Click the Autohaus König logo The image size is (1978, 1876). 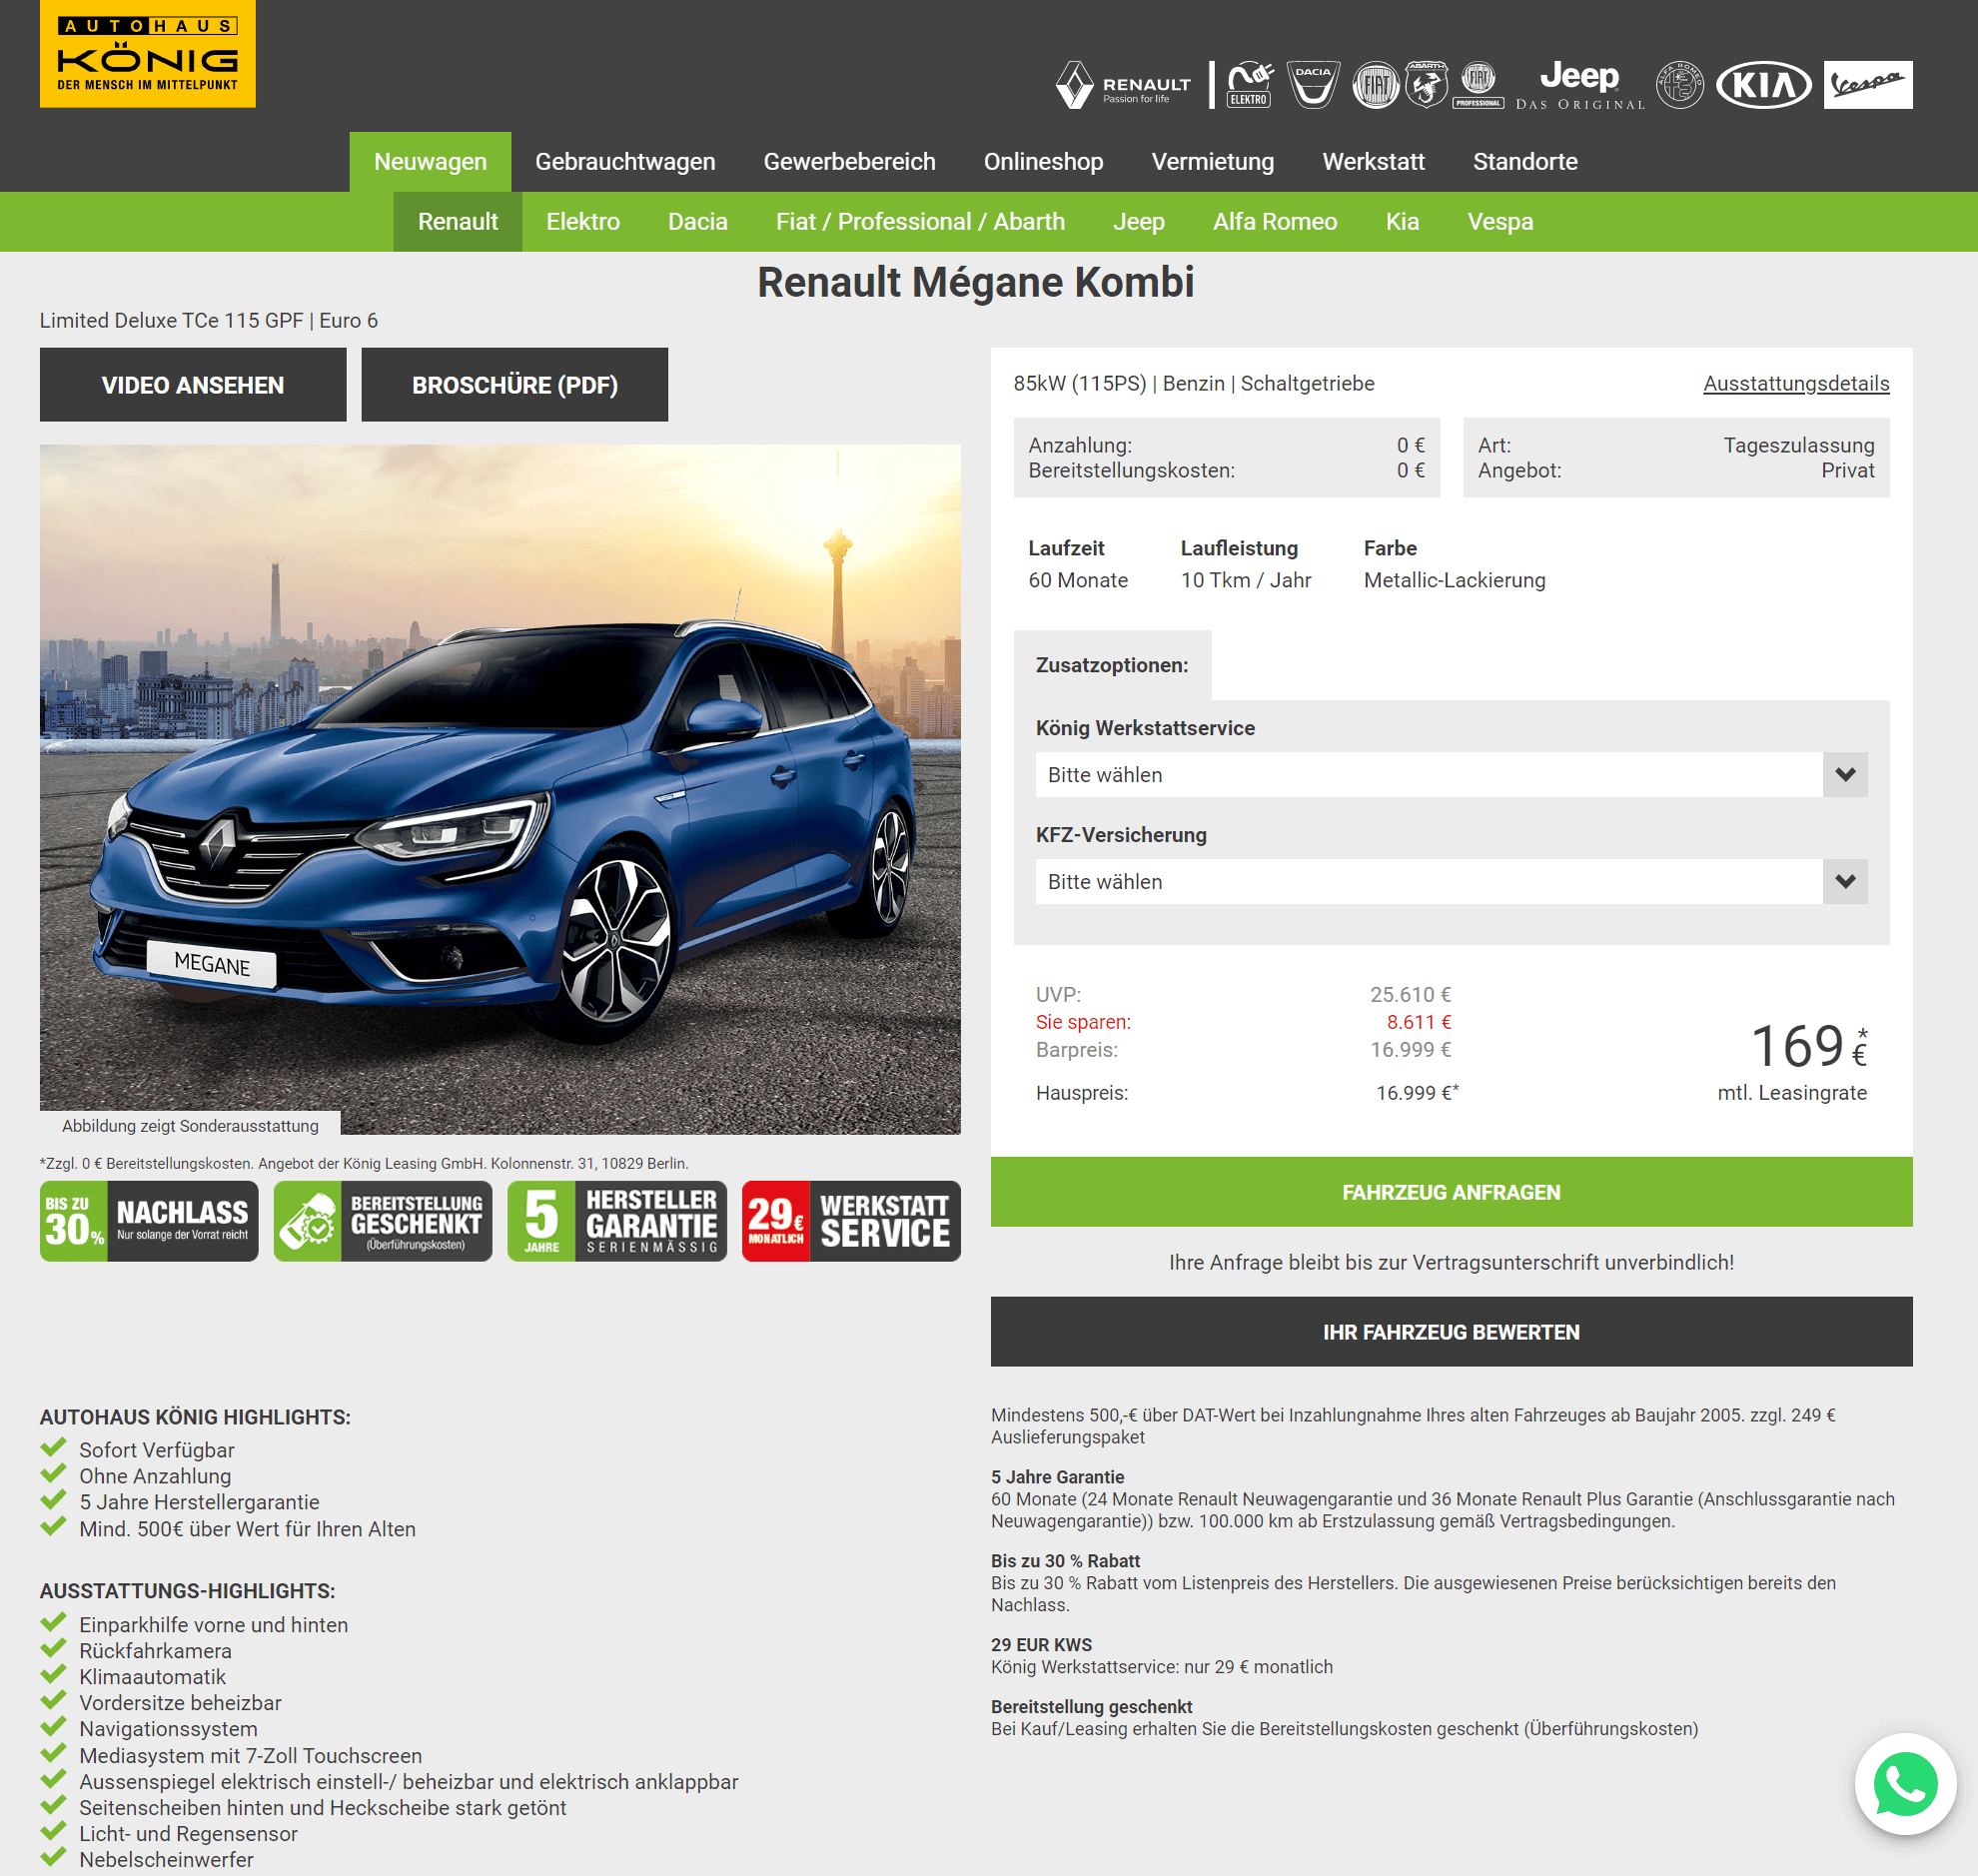pos(147,54)
